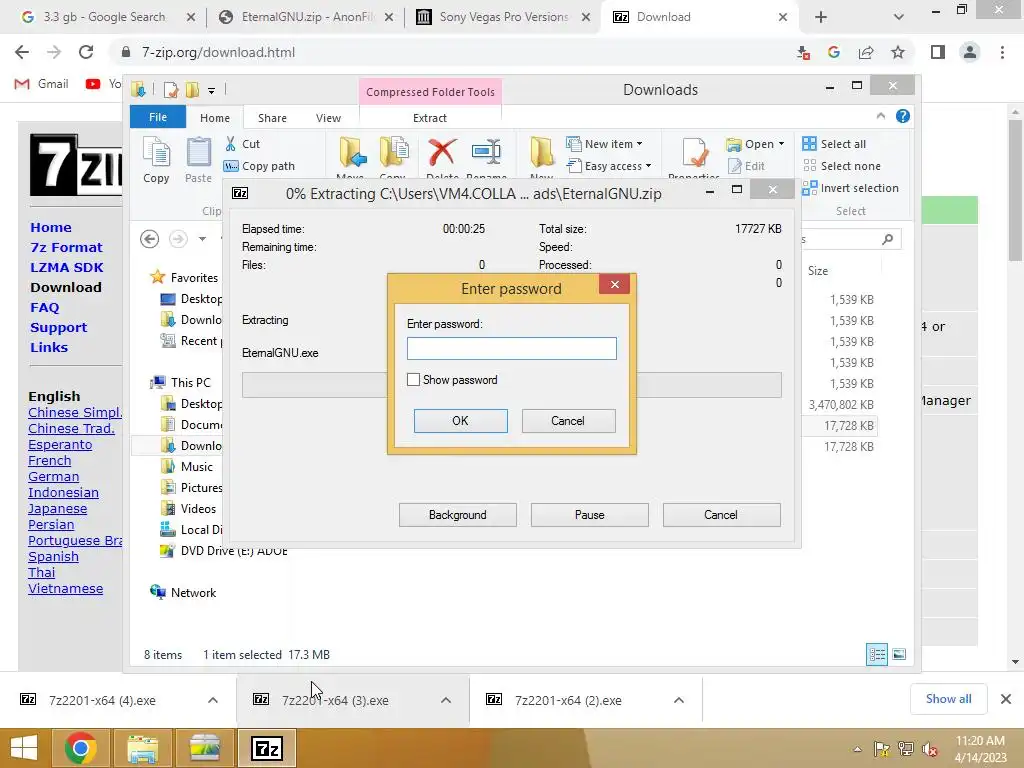This screenshot has height=768, width=1024.
Task: Open File Explorer from the taskbar
Action: 143,748
